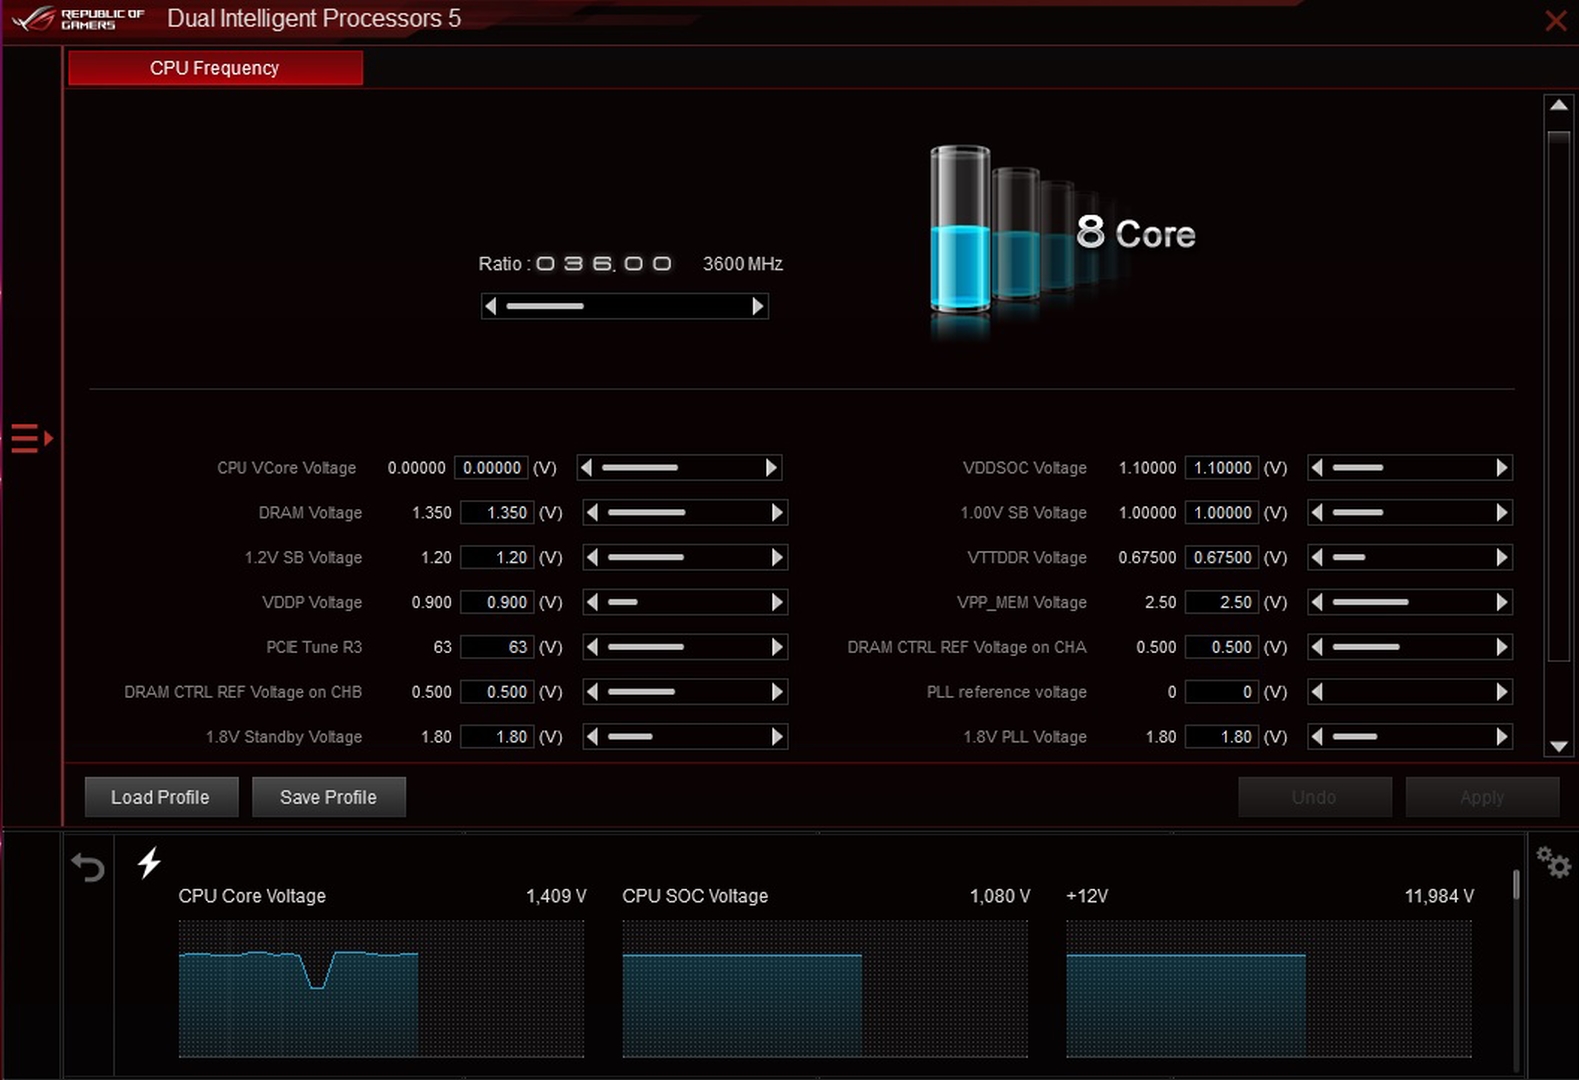Edit the 1.8V Standby Voltage input field
Screen dimensions: 1579x1080
coord(497,737)
